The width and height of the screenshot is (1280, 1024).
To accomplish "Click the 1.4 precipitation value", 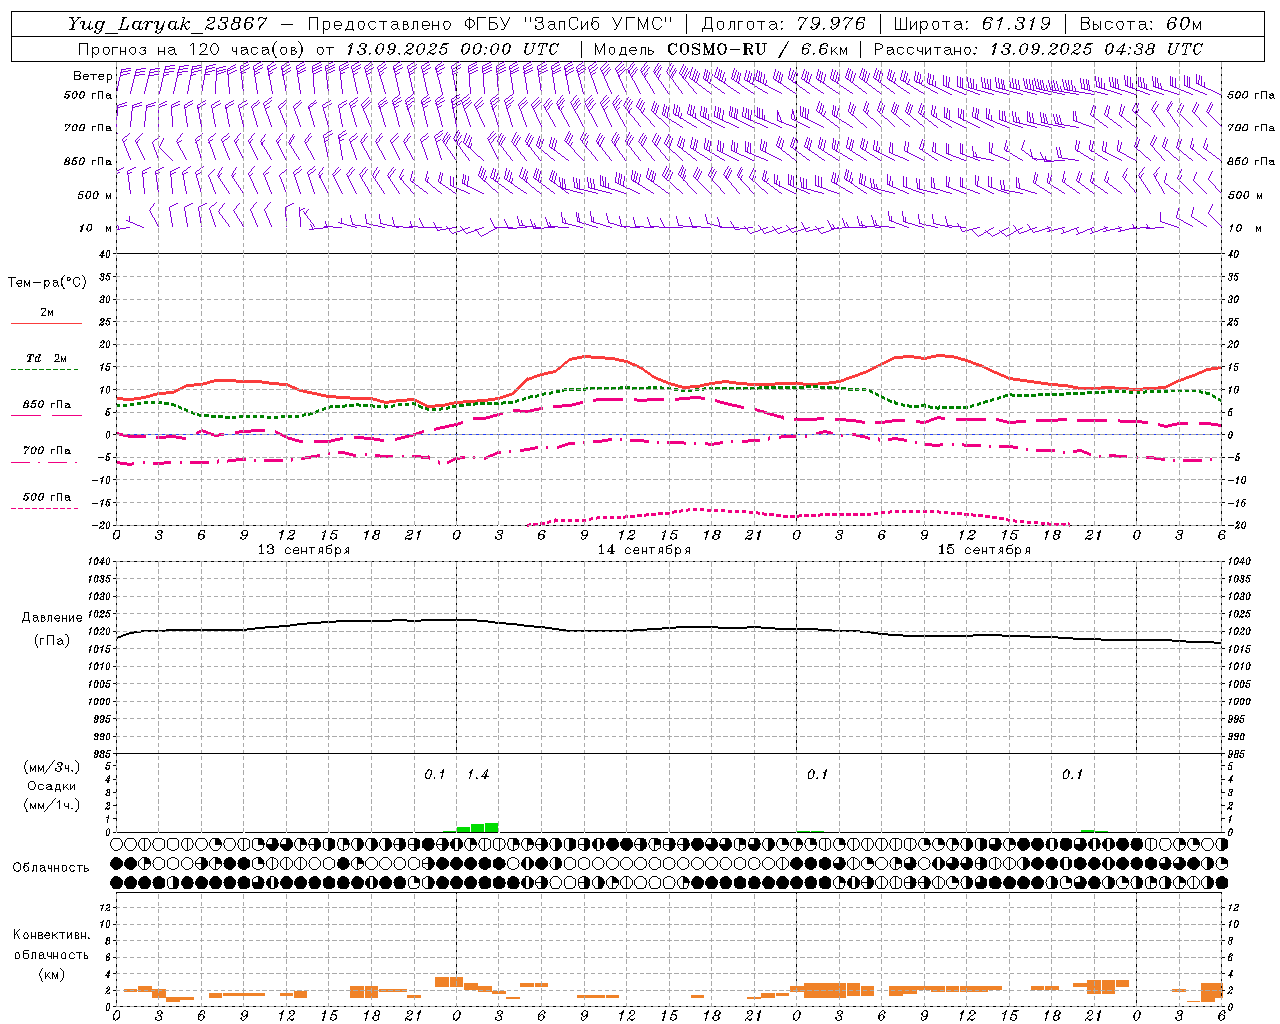I will (x=478, y=774).
